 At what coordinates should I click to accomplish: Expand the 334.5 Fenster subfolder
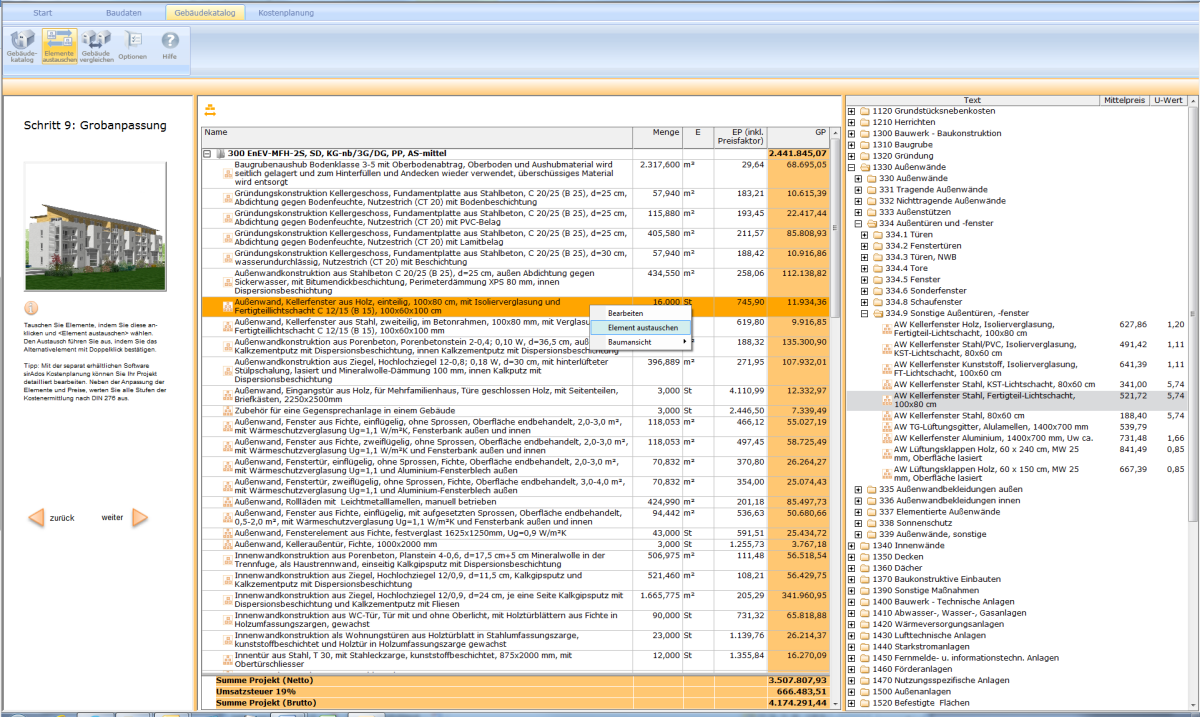864,281
